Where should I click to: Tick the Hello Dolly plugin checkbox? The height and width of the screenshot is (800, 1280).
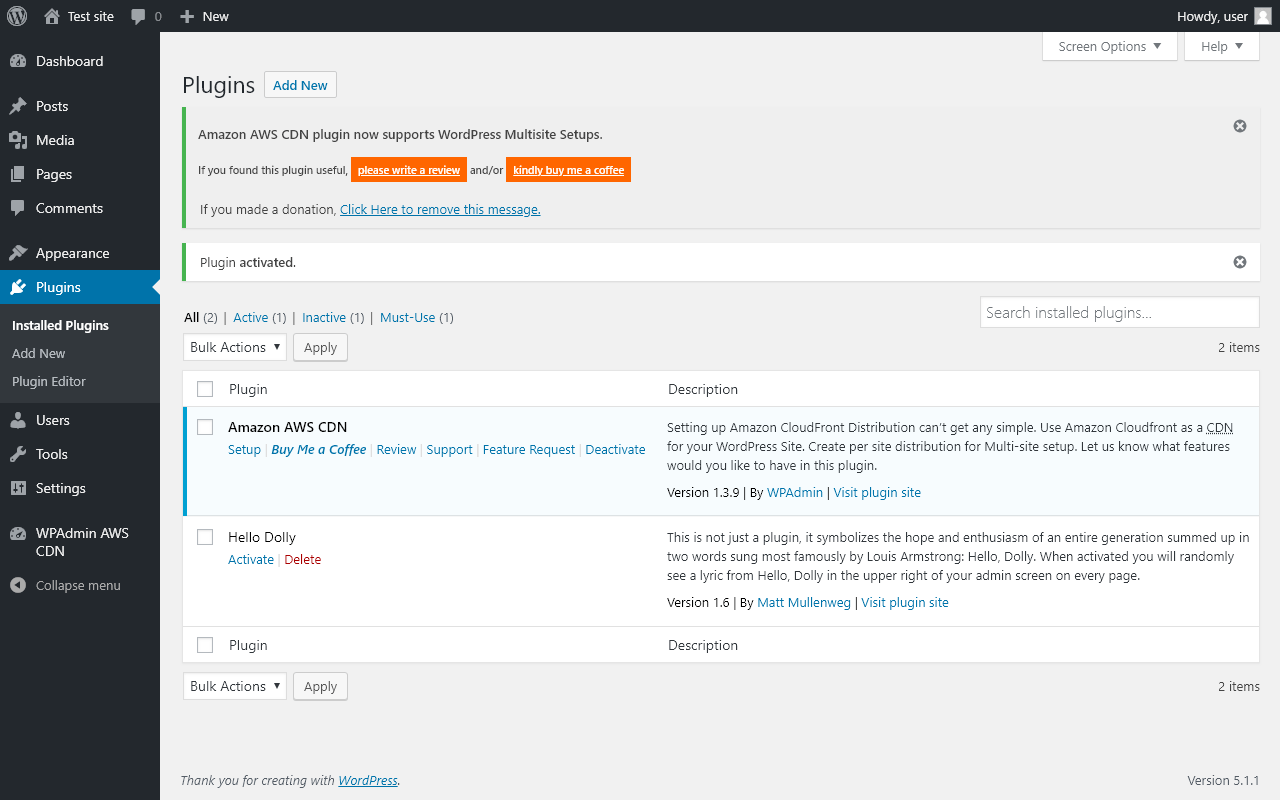pos(205,537)
